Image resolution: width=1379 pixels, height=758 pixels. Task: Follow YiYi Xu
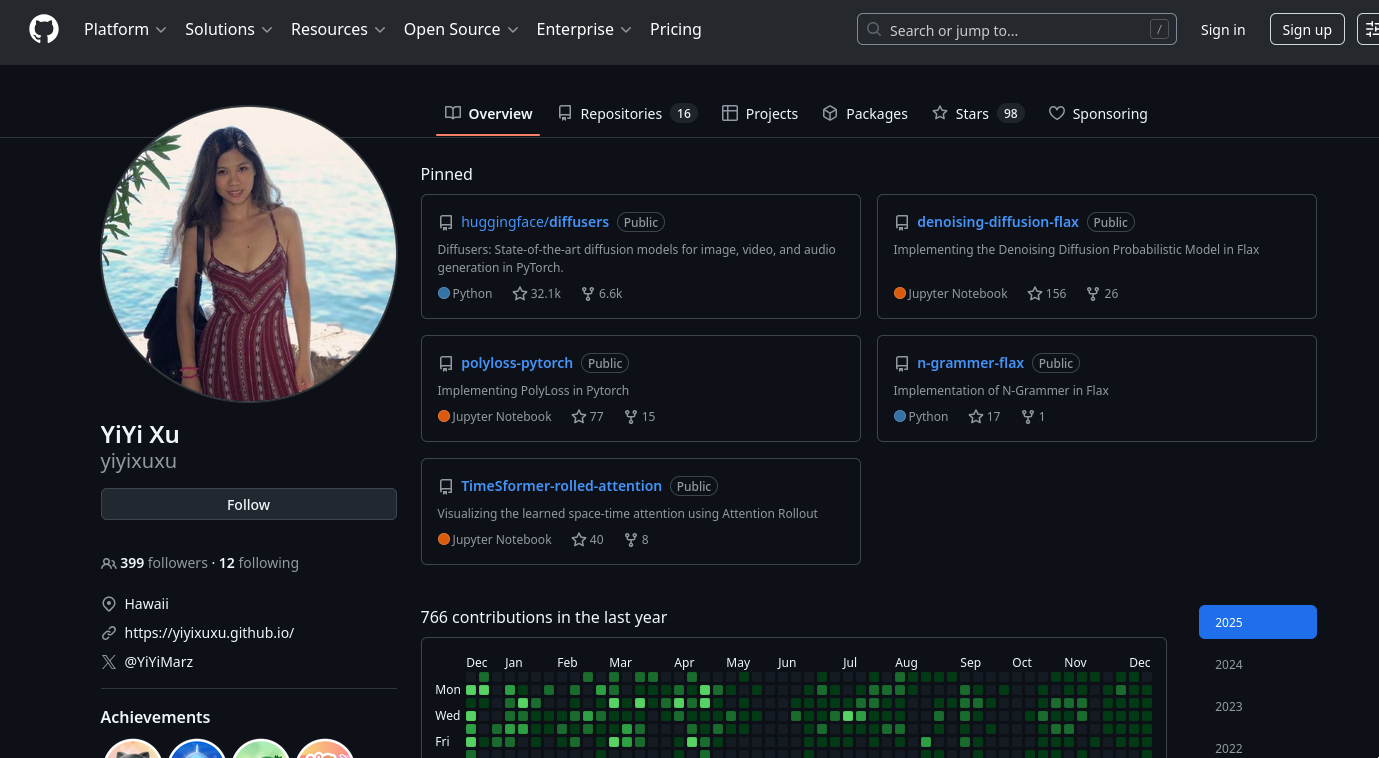click(249, 504)
